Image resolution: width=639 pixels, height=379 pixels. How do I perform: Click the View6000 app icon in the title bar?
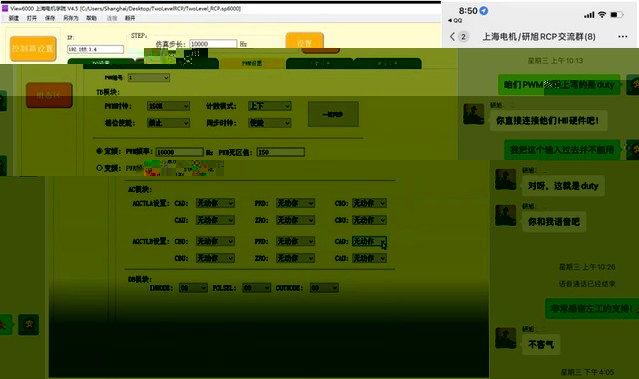5,8
